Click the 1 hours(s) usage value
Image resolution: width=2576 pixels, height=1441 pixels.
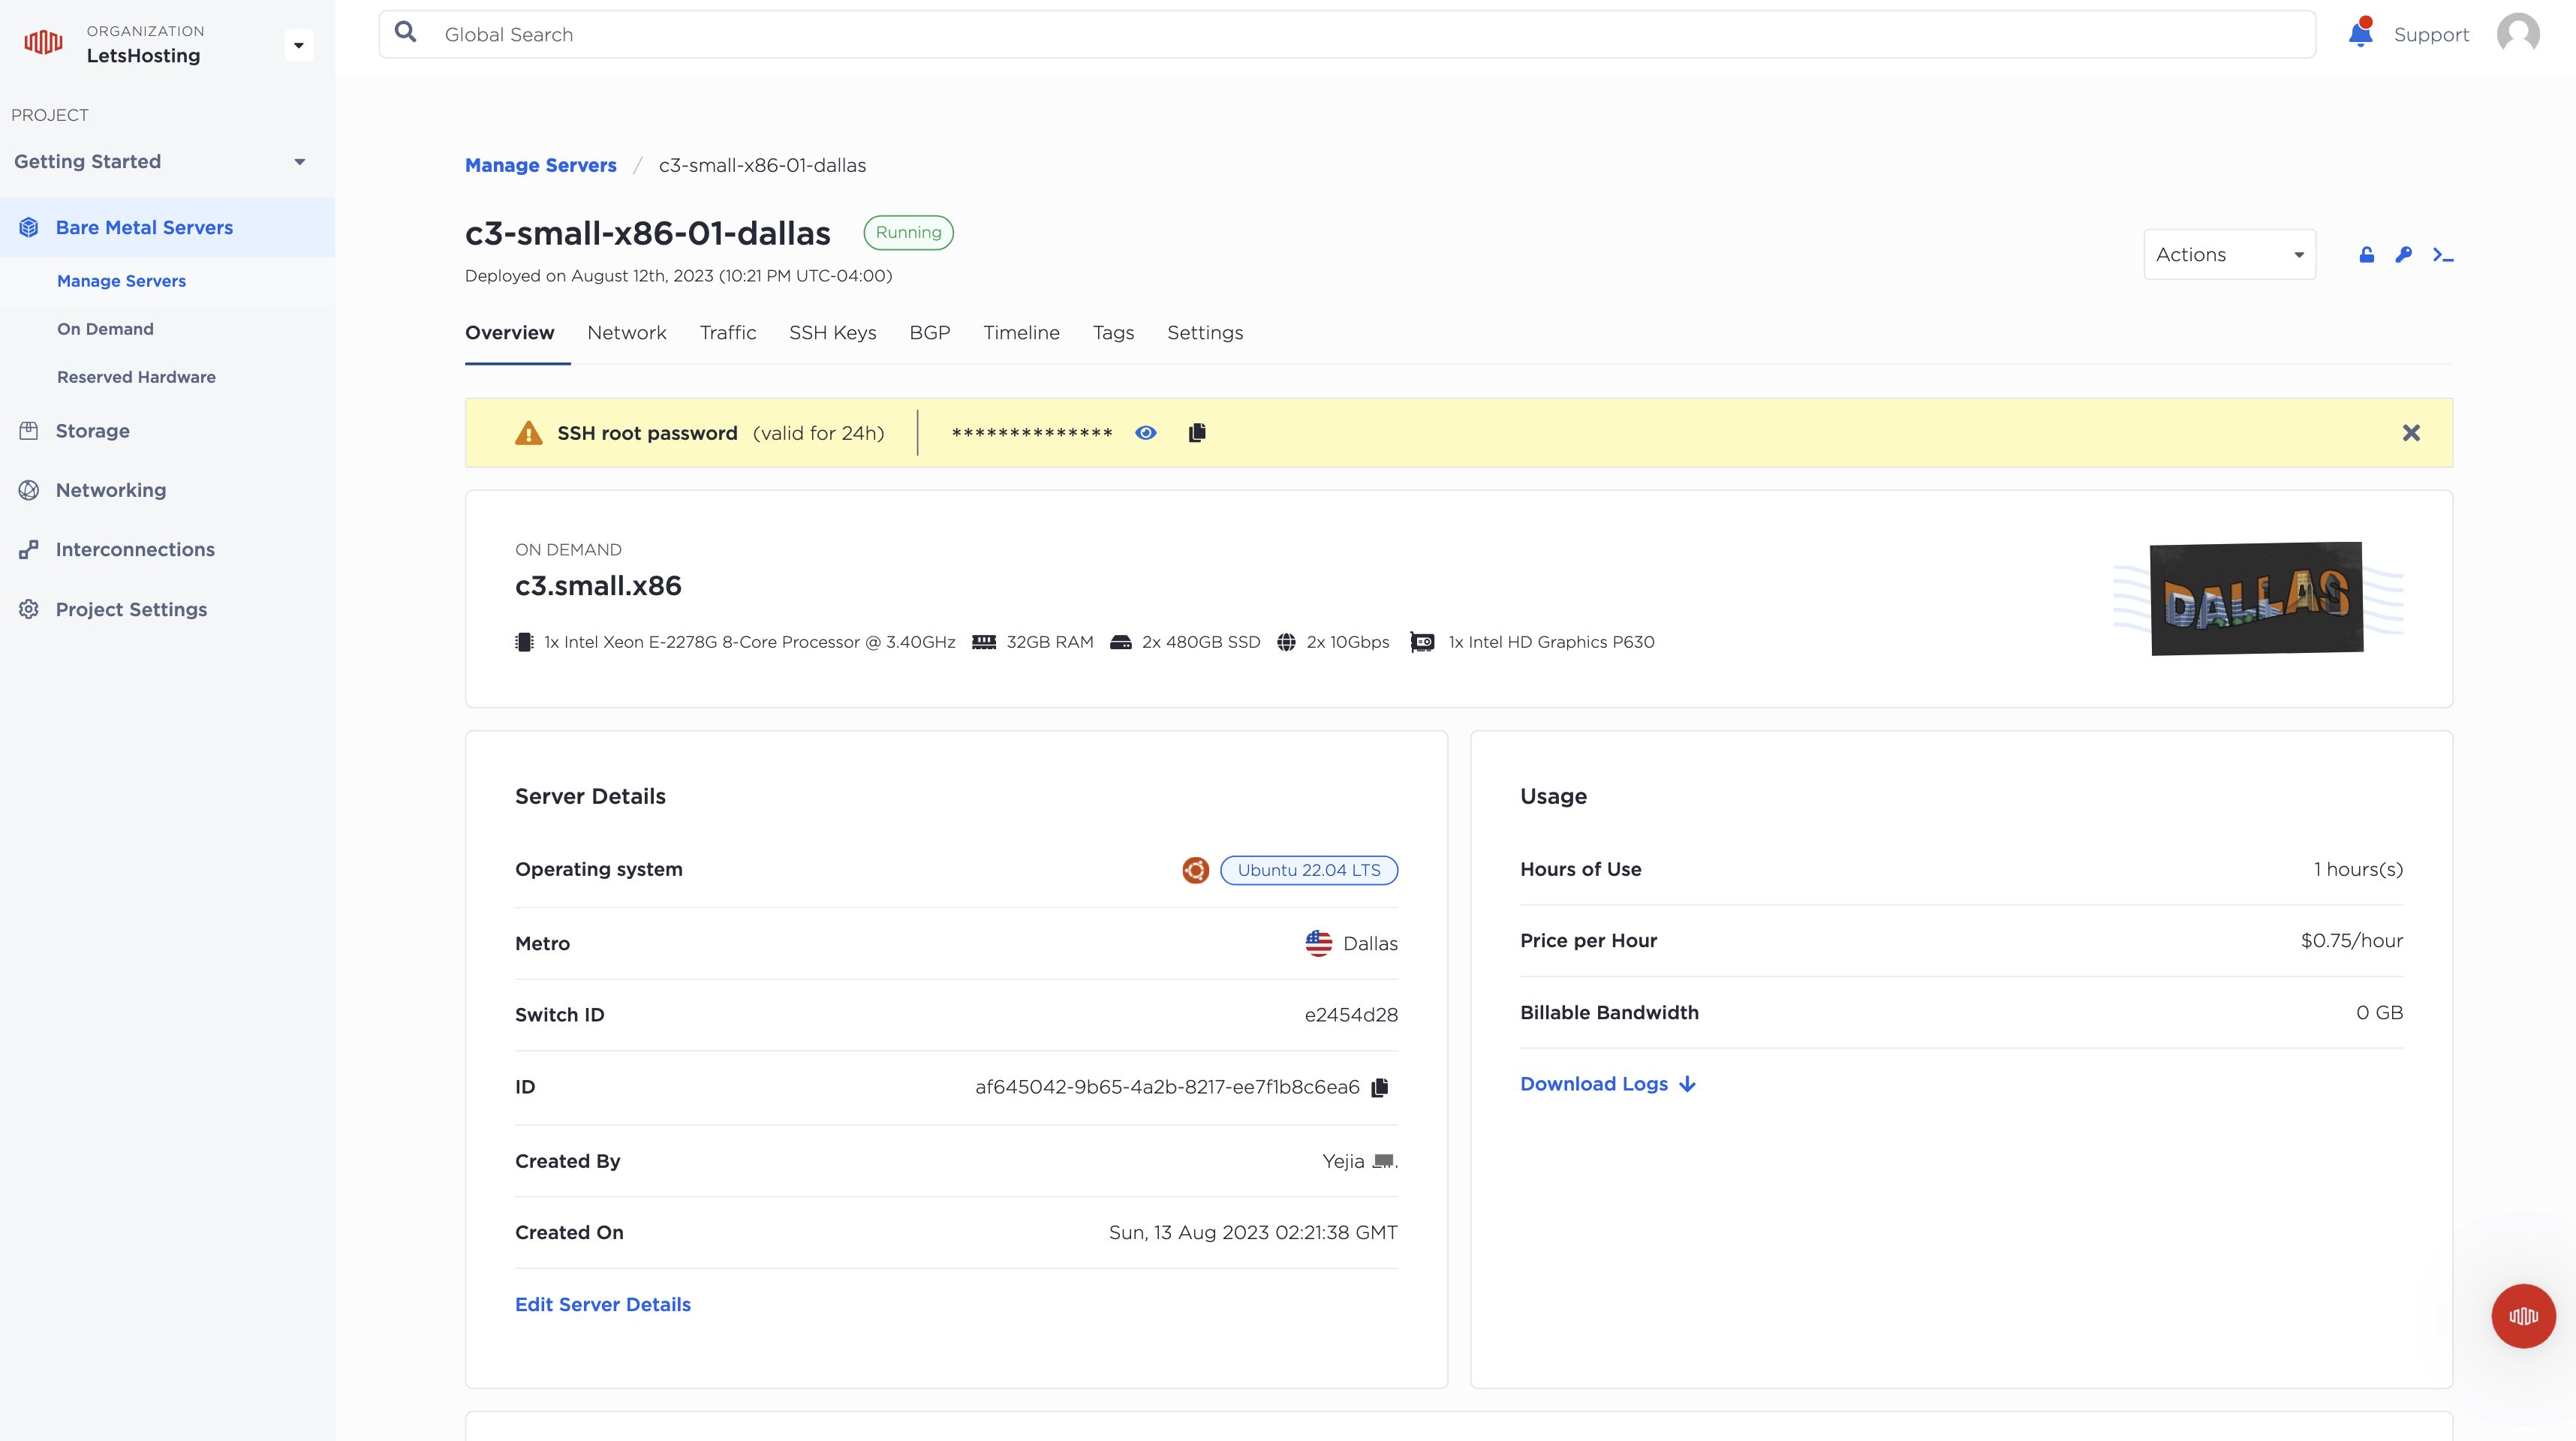(2358, 869)
